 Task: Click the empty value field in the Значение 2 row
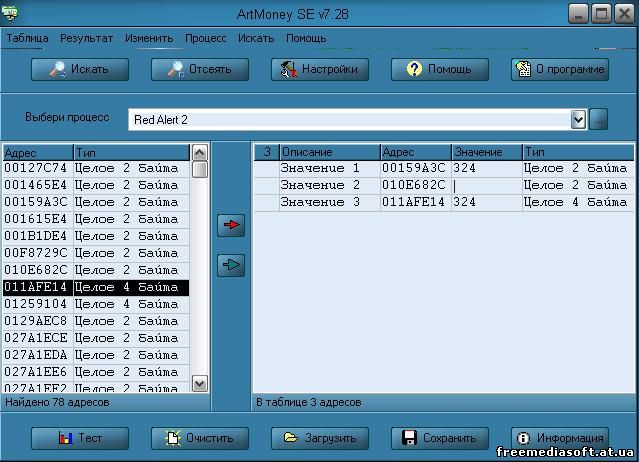[x=487, y=185]
